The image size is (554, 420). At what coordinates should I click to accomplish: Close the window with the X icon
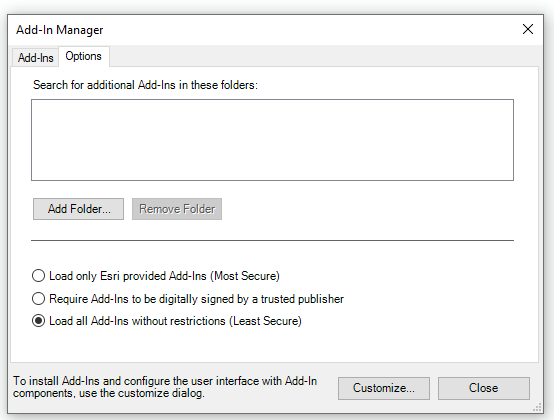(x=528, y=29)
